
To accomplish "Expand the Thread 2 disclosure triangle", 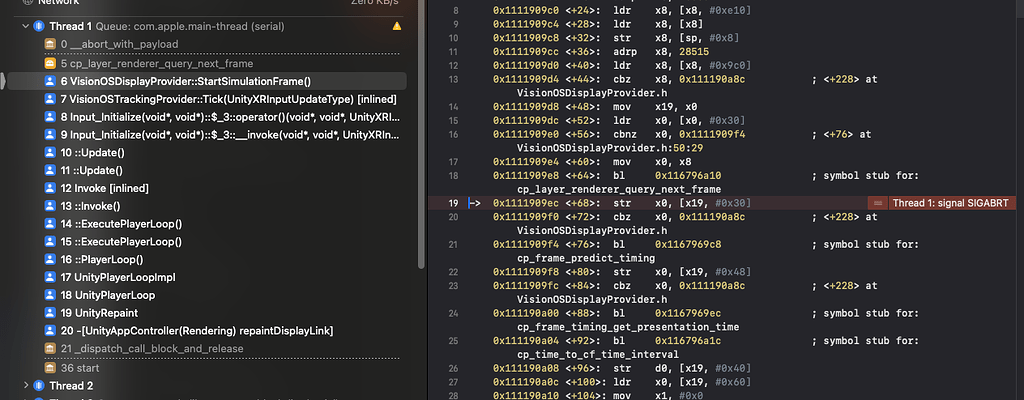I will click(x=25, y=386).
